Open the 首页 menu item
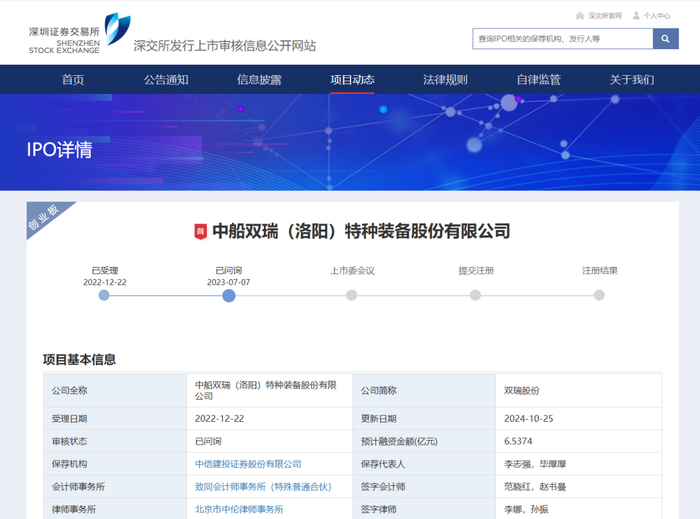The height and width of the screenshot is (519, 700). tap(73, 80)
